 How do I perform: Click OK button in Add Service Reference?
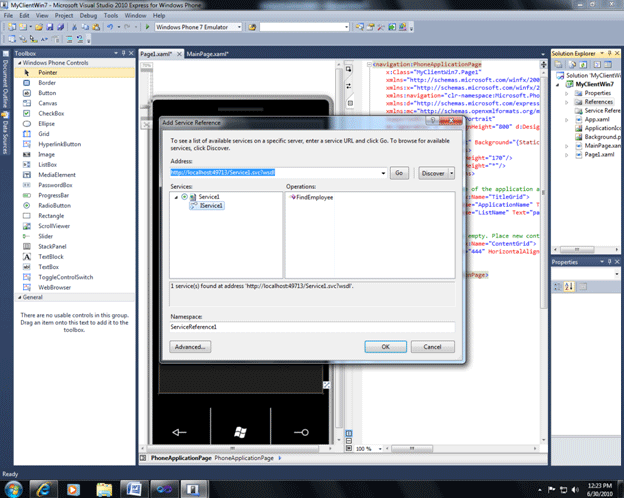(386, 347)
